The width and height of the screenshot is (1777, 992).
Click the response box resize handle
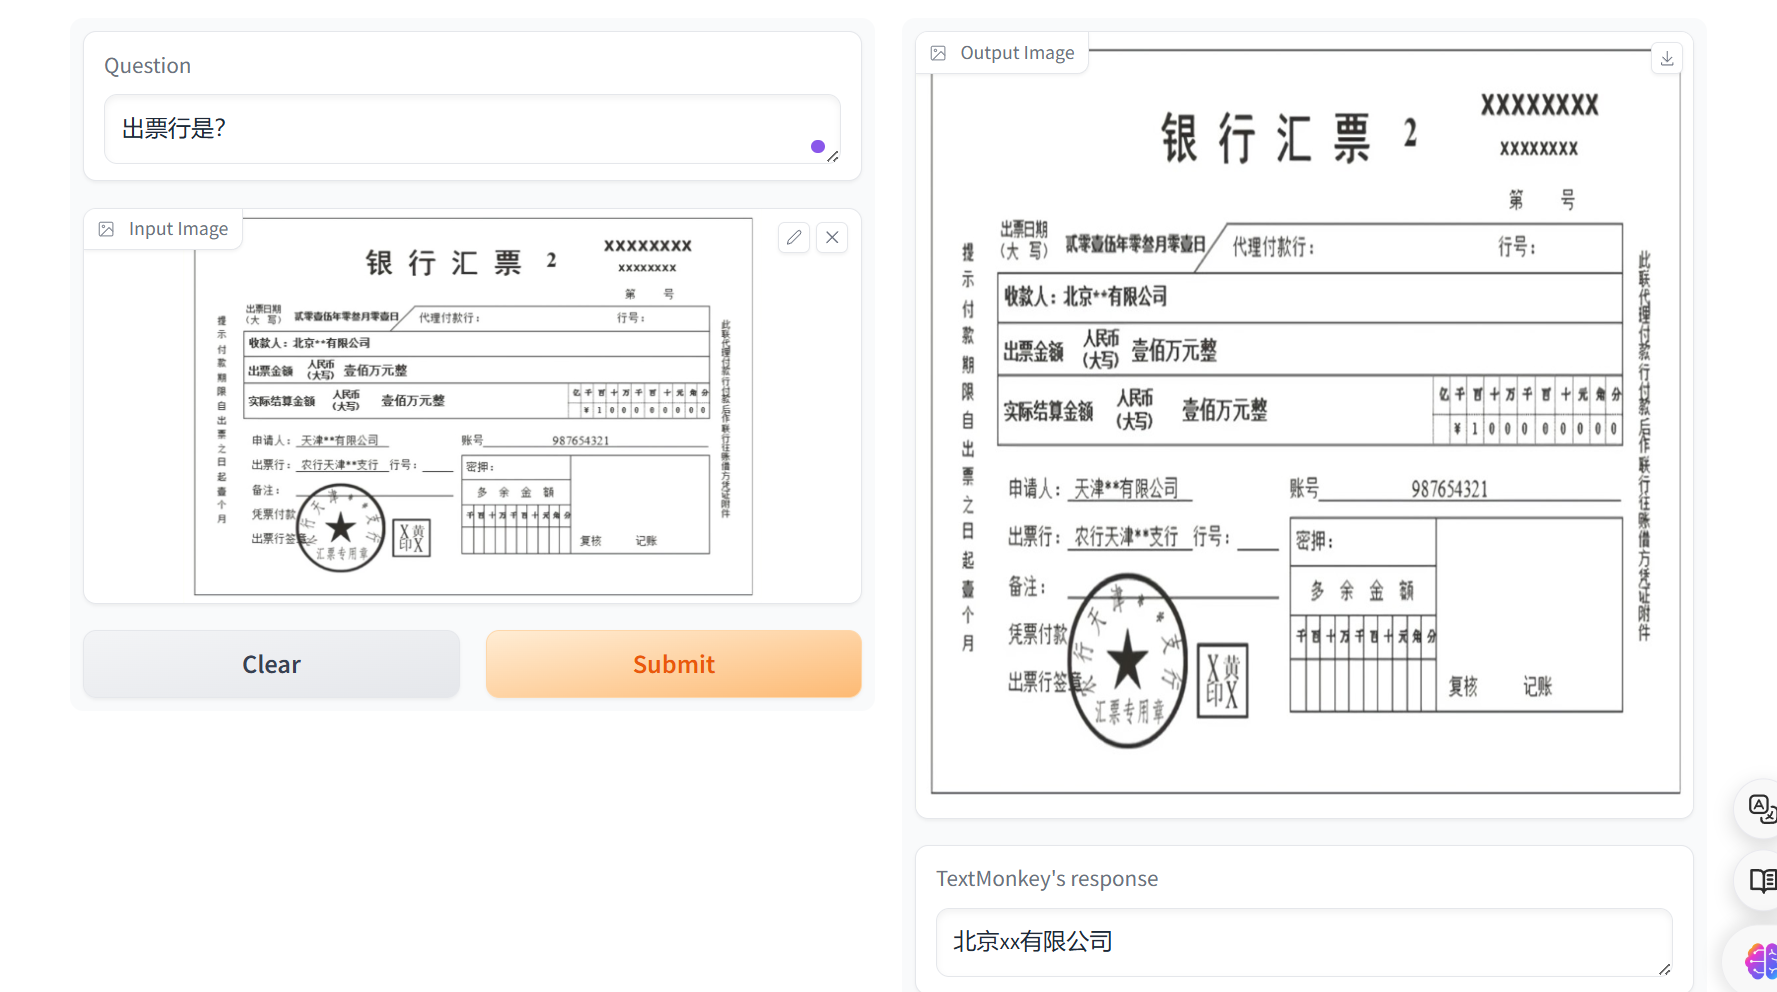click(1665, 969)
